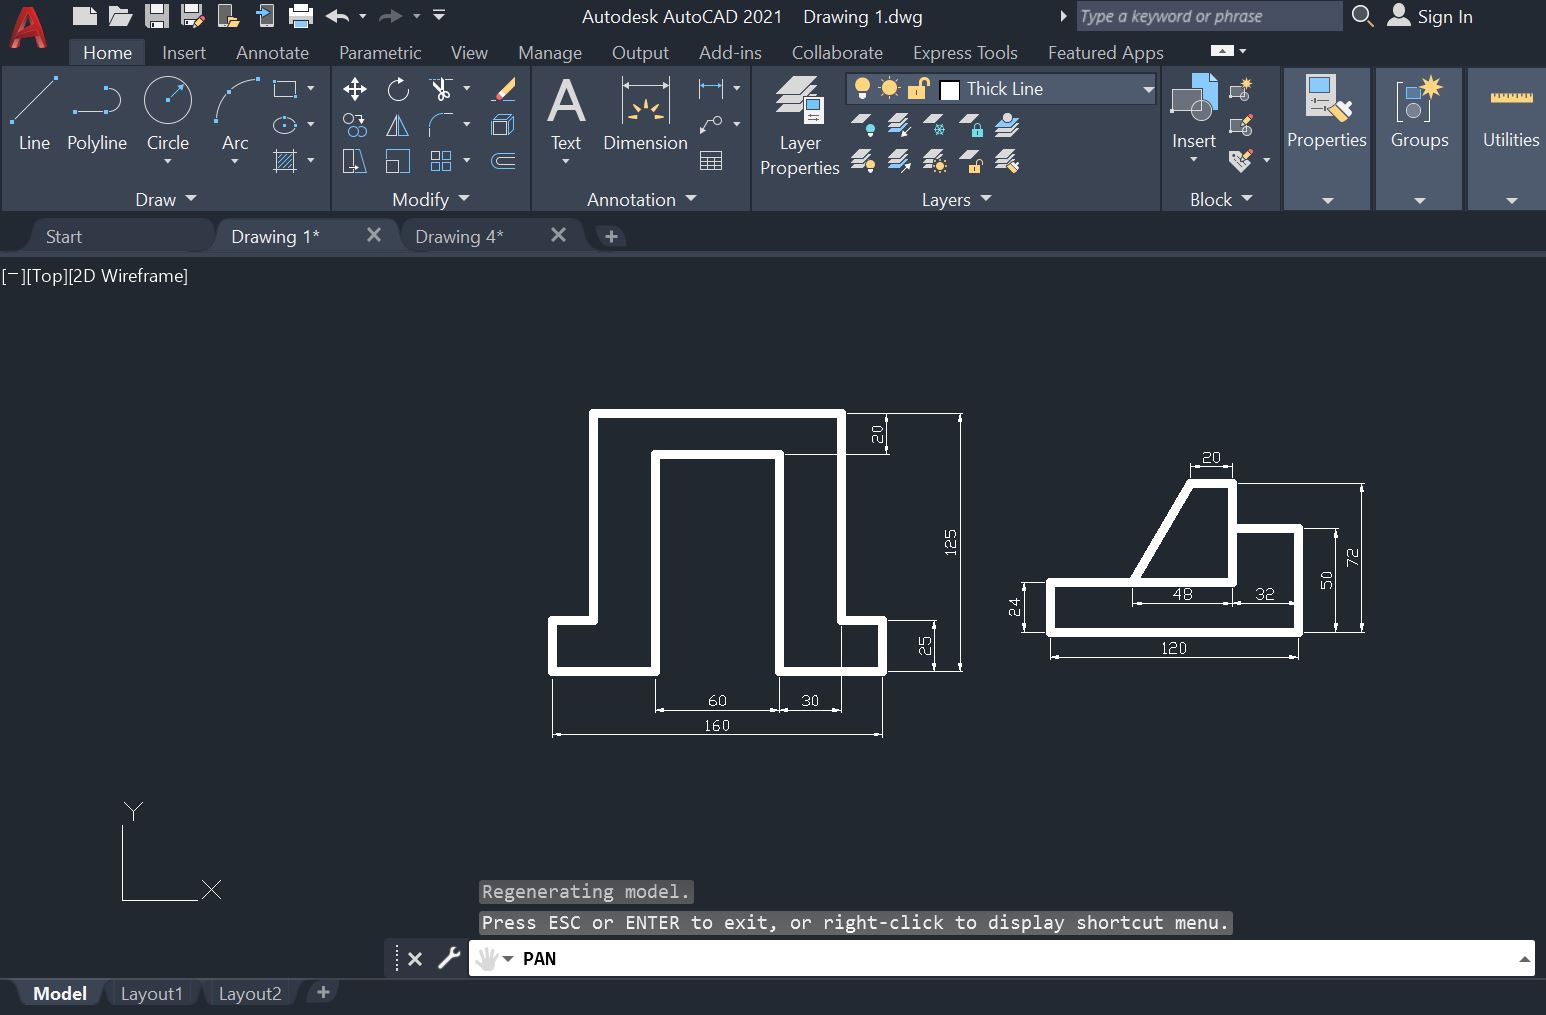1546x1015 pixels.
Task: Open the Dimension tool
Action: (644, 115)
